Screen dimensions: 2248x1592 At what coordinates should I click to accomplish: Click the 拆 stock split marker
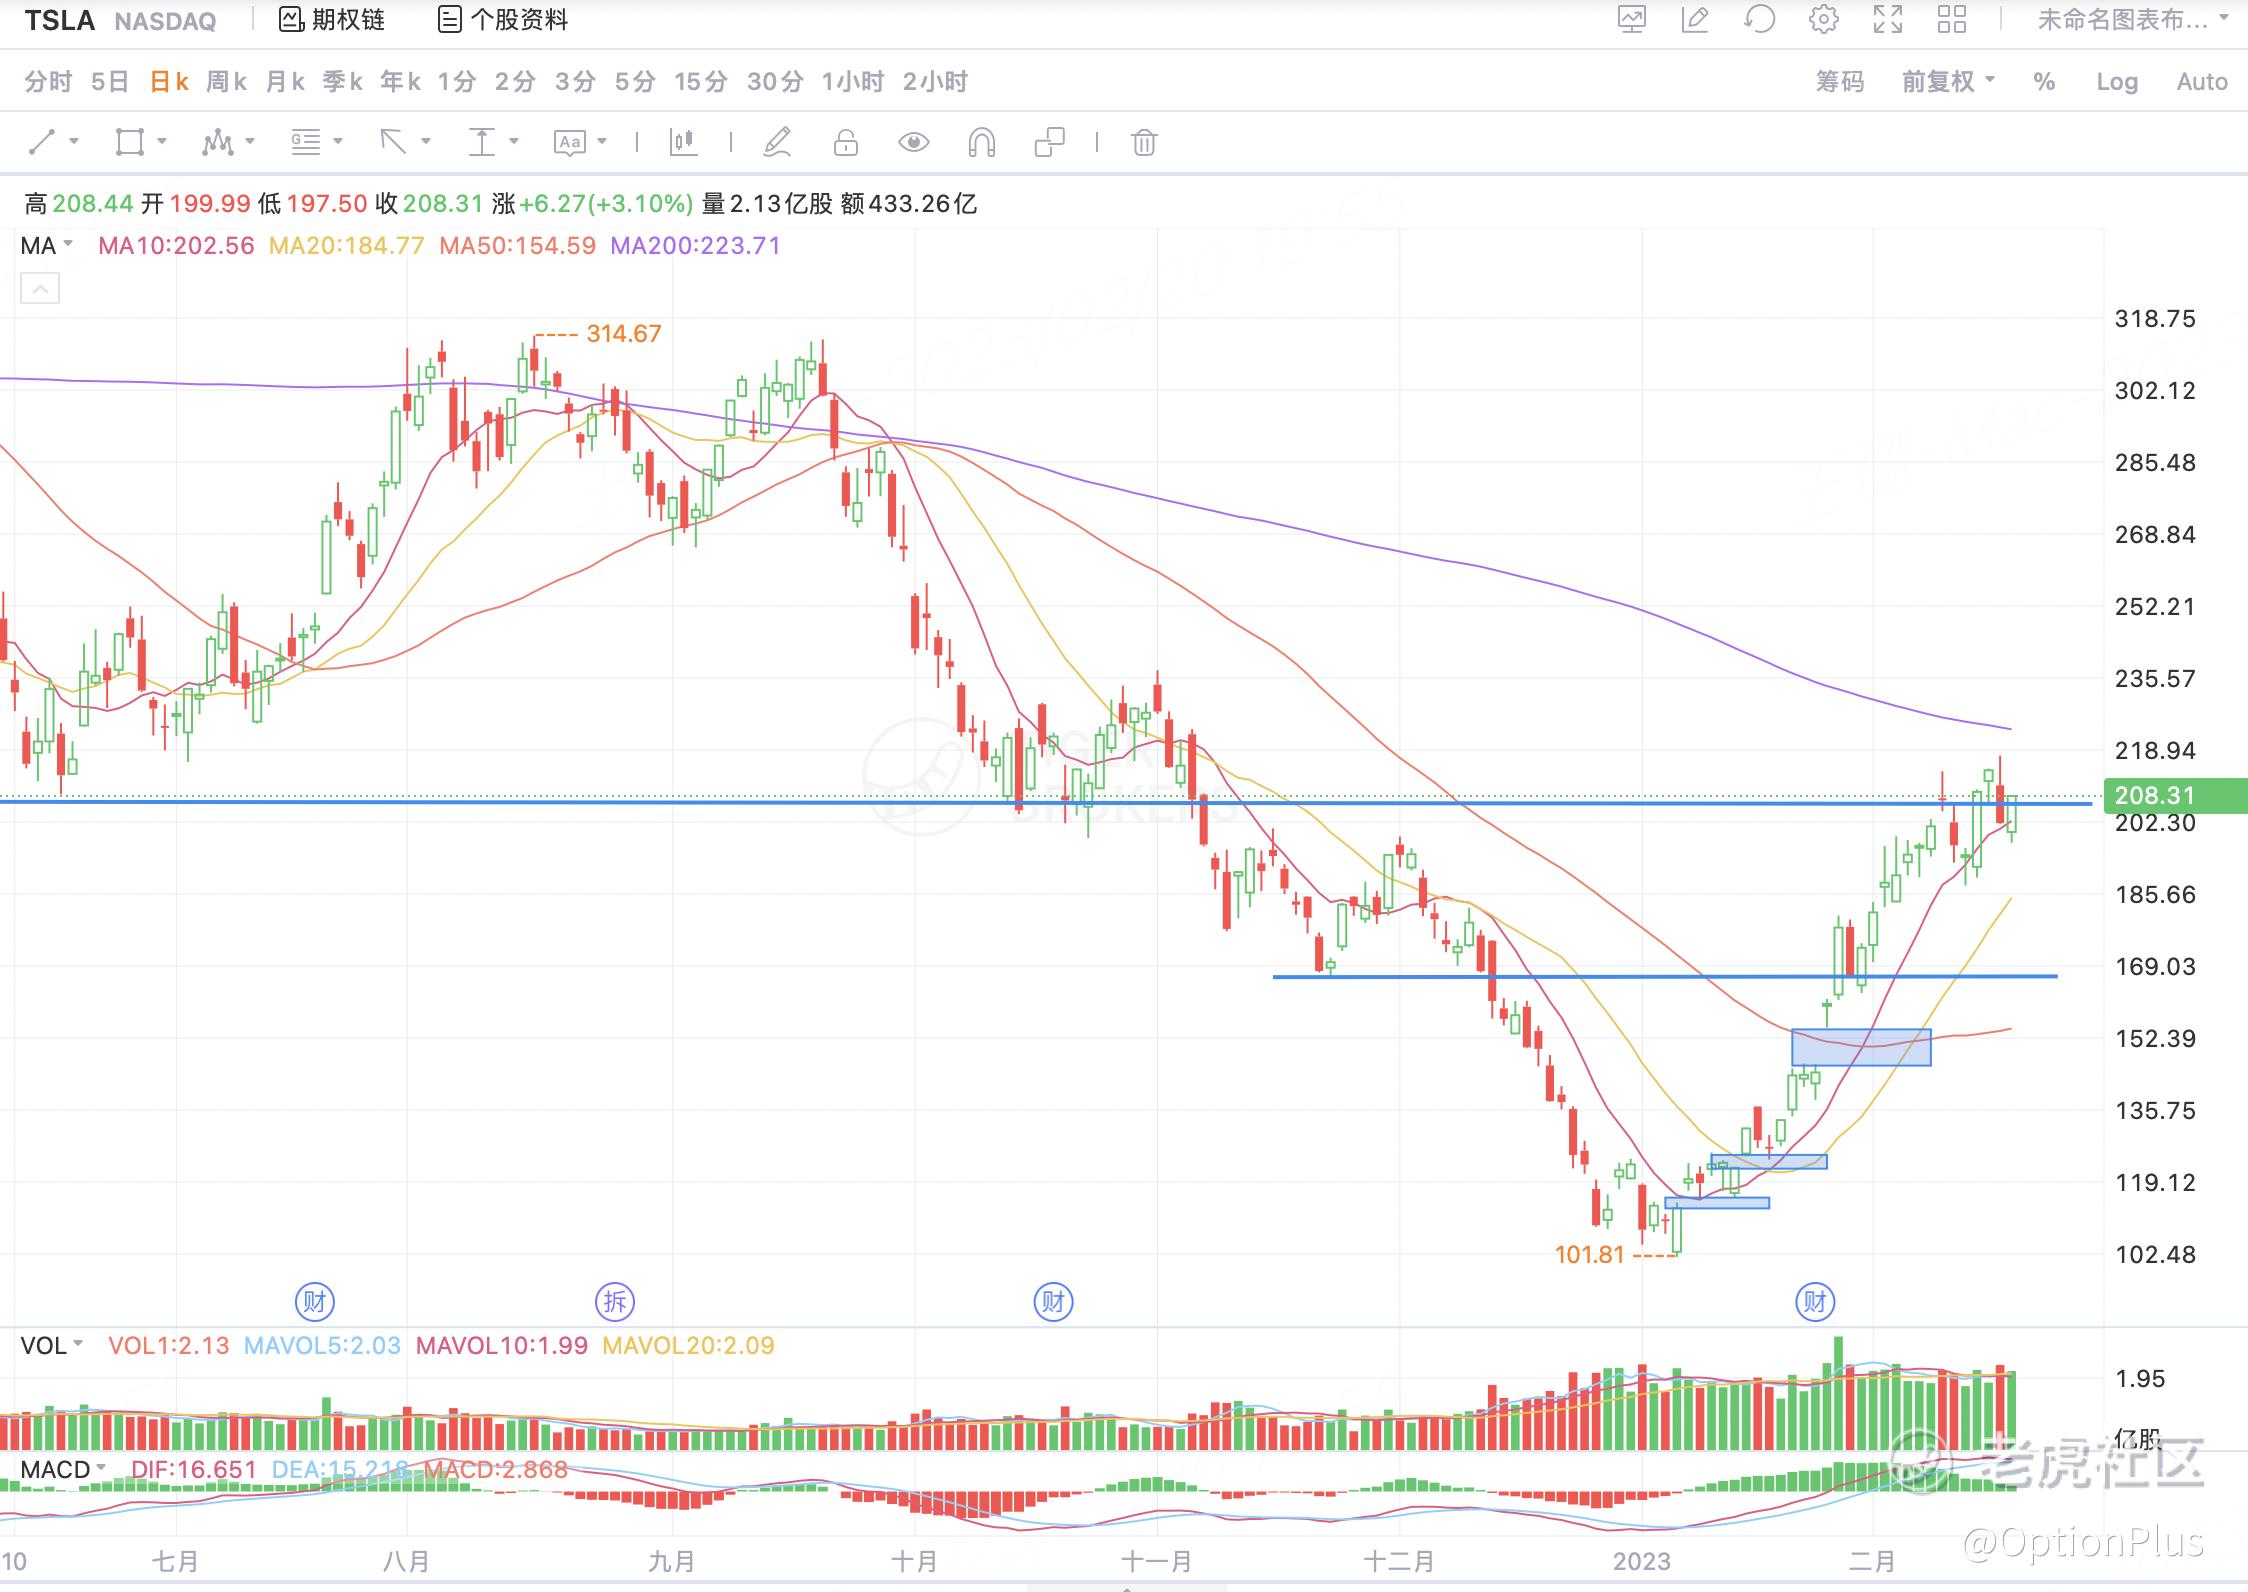pos(615,1301)
